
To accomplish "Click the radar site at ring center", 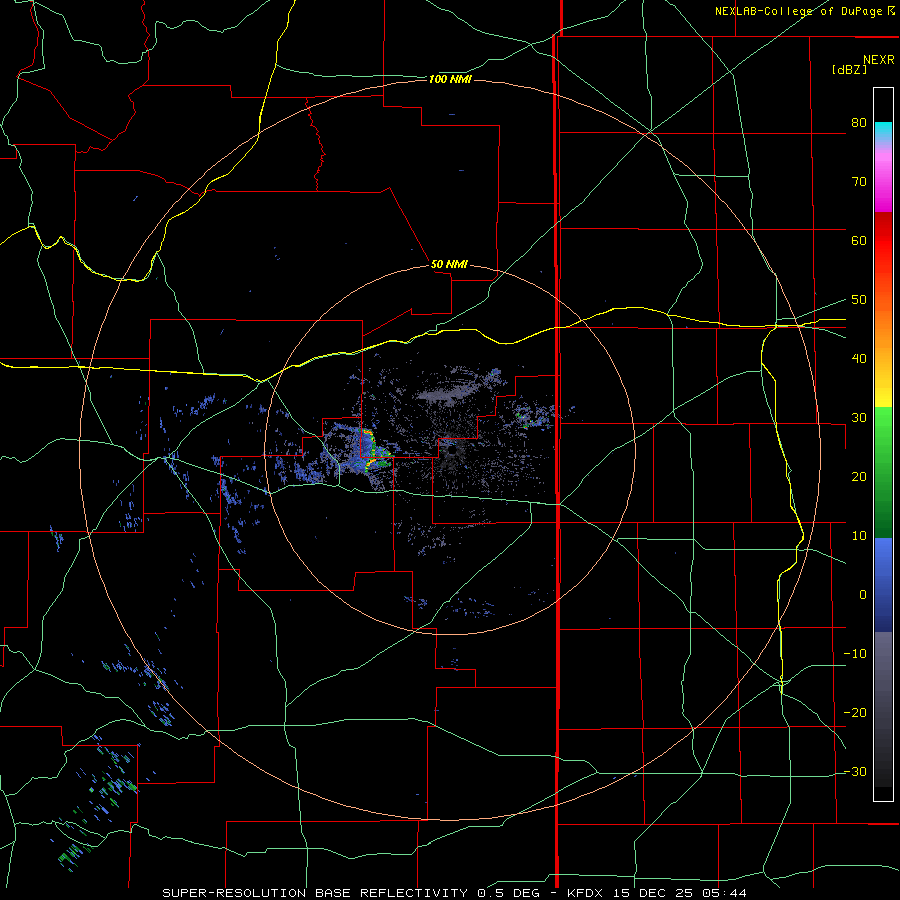I will [x=451, y=451].
